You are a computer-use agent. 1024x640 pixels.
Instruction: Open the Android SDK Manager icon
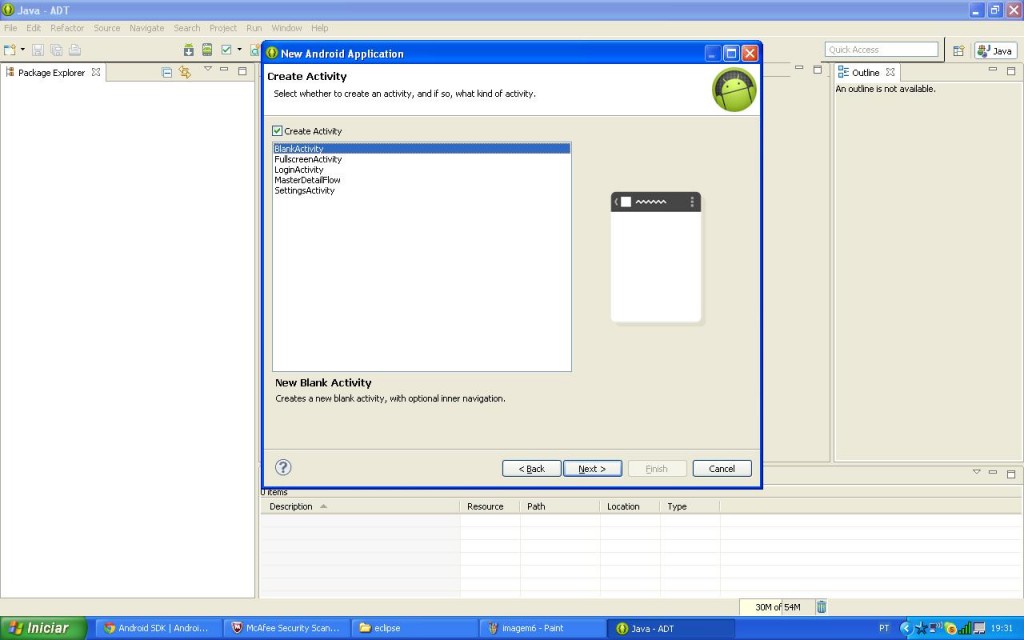tap(188, 50)
